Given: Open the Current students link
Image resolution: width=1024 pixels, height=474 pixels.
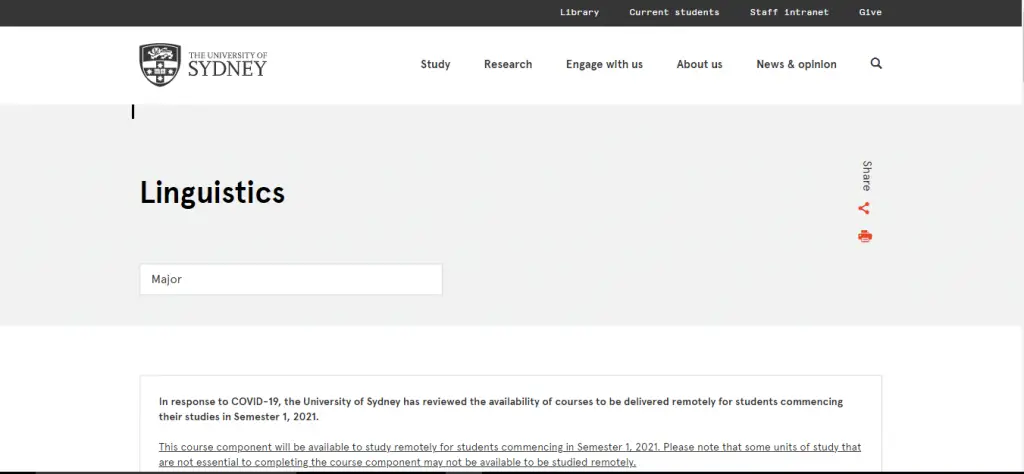Looking at the screenshot, I should coord(674,12).
